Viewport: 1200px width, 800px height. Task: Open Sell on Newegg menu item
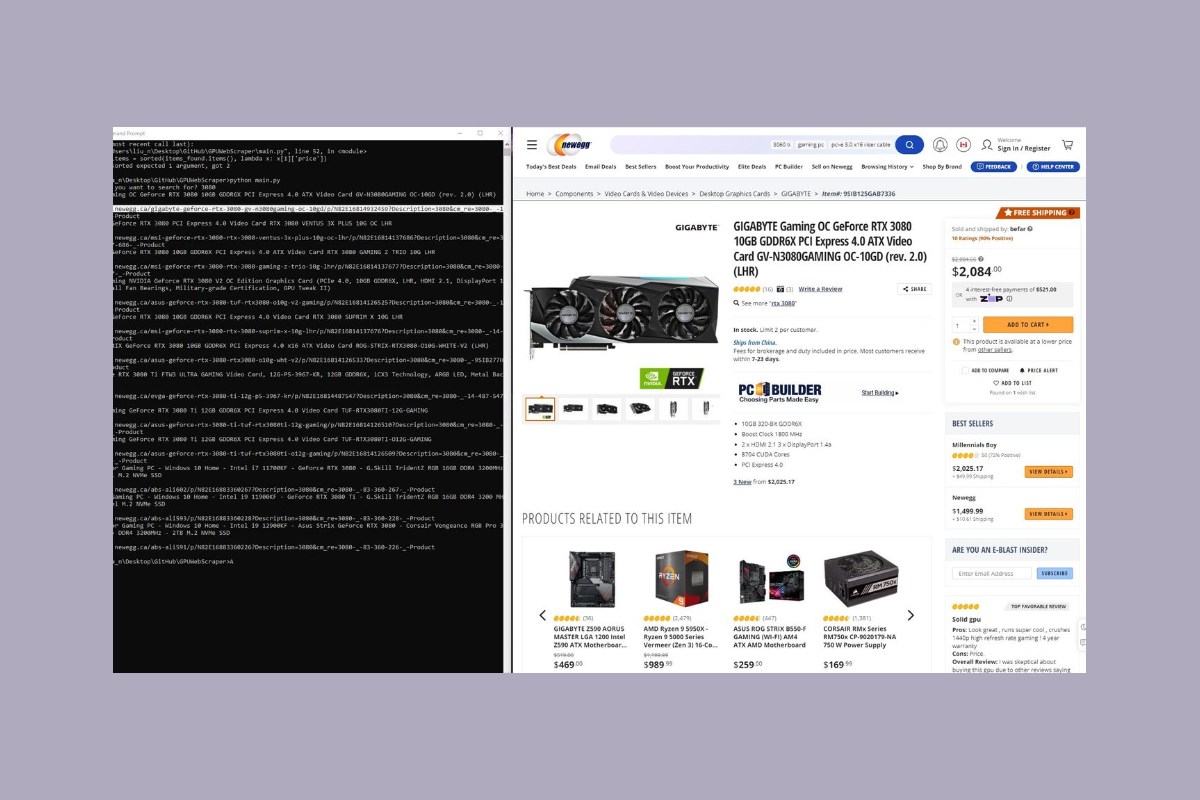click(x=831, y=167)
